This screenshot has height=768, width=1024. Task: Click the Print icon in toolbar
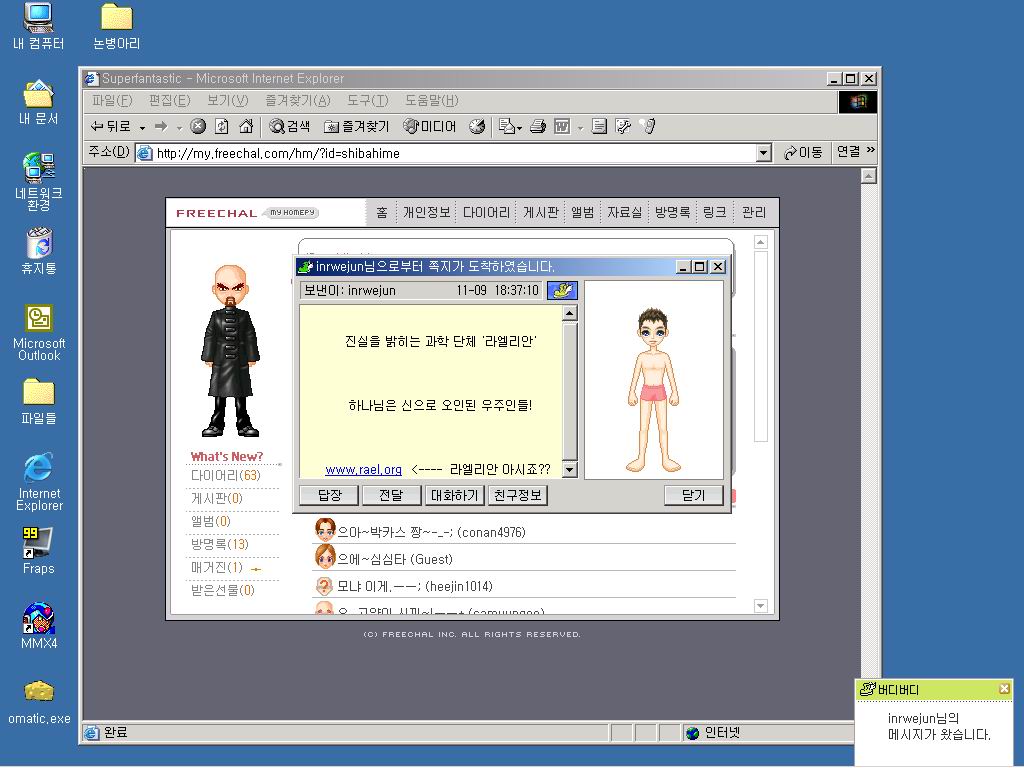538,126
